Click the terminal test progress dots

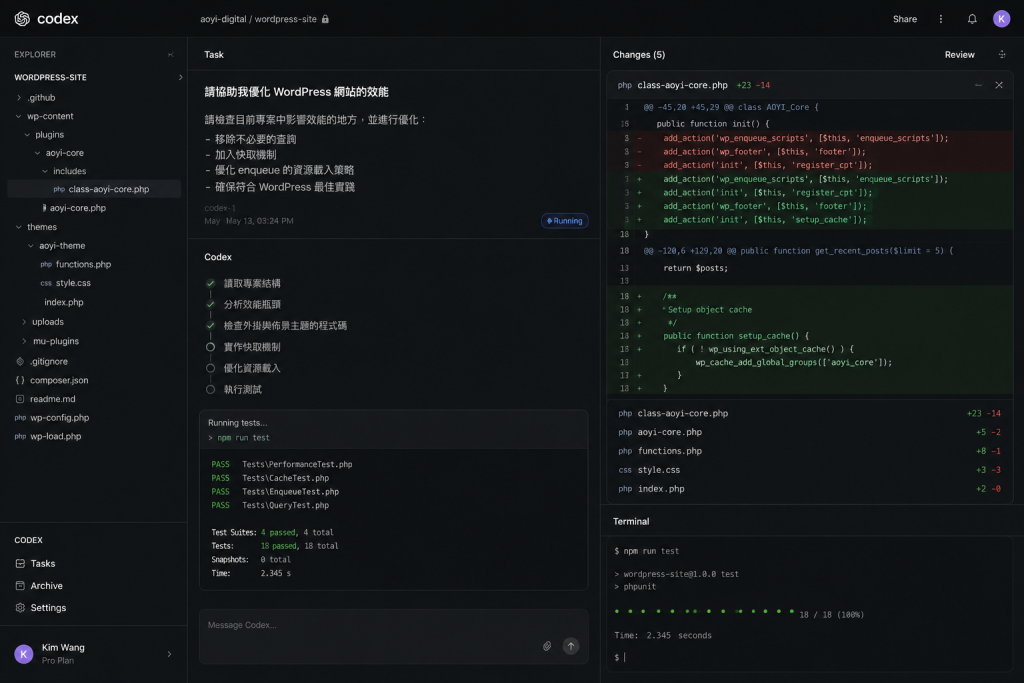pos(704,612)
